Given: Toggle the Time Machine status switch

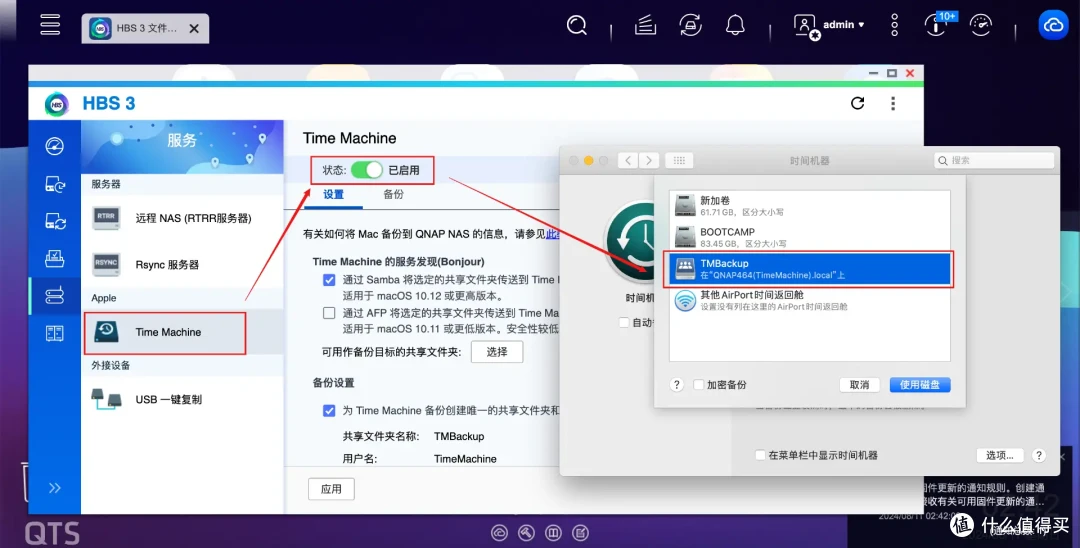Looking at the screenshot, I should tap(366, 170).
